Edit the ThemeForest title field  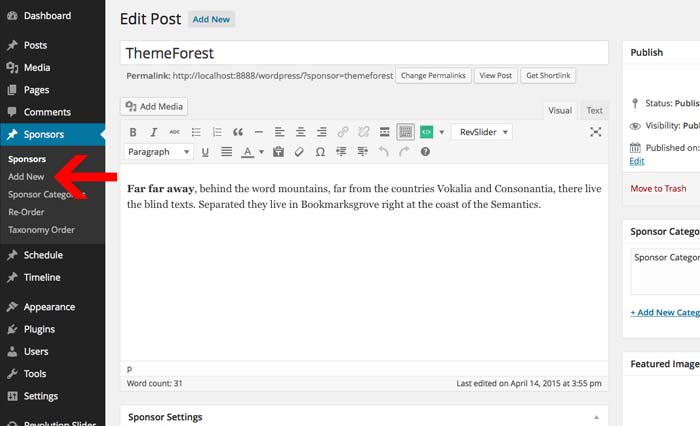click(x=364, y=53)
